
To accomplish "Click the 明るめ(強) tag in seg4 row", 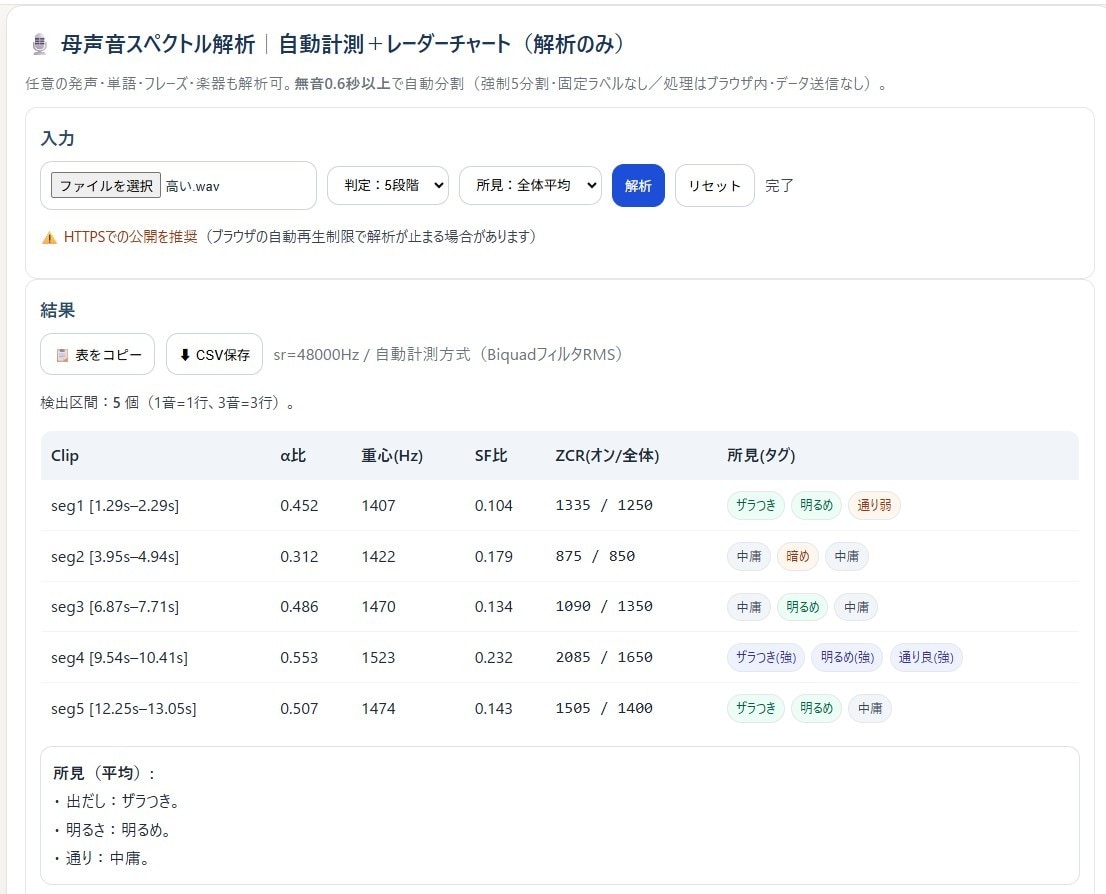I will point(847,658).
